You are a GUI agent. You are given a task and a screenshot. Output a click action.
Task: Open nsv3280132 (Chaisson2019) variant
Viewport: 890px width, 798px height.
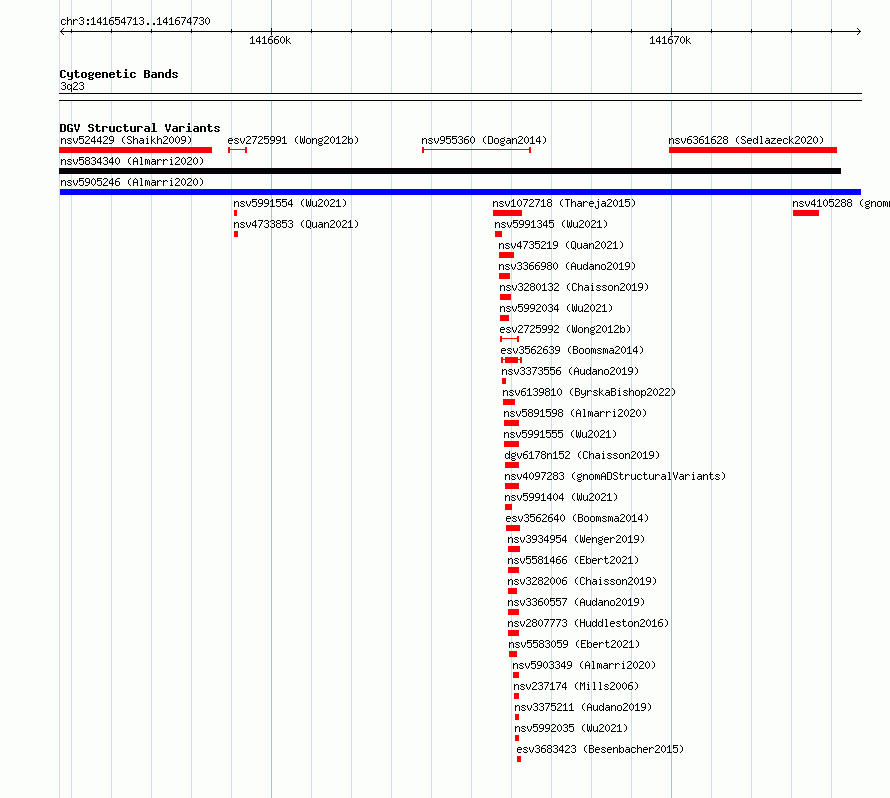coord(574,287)
